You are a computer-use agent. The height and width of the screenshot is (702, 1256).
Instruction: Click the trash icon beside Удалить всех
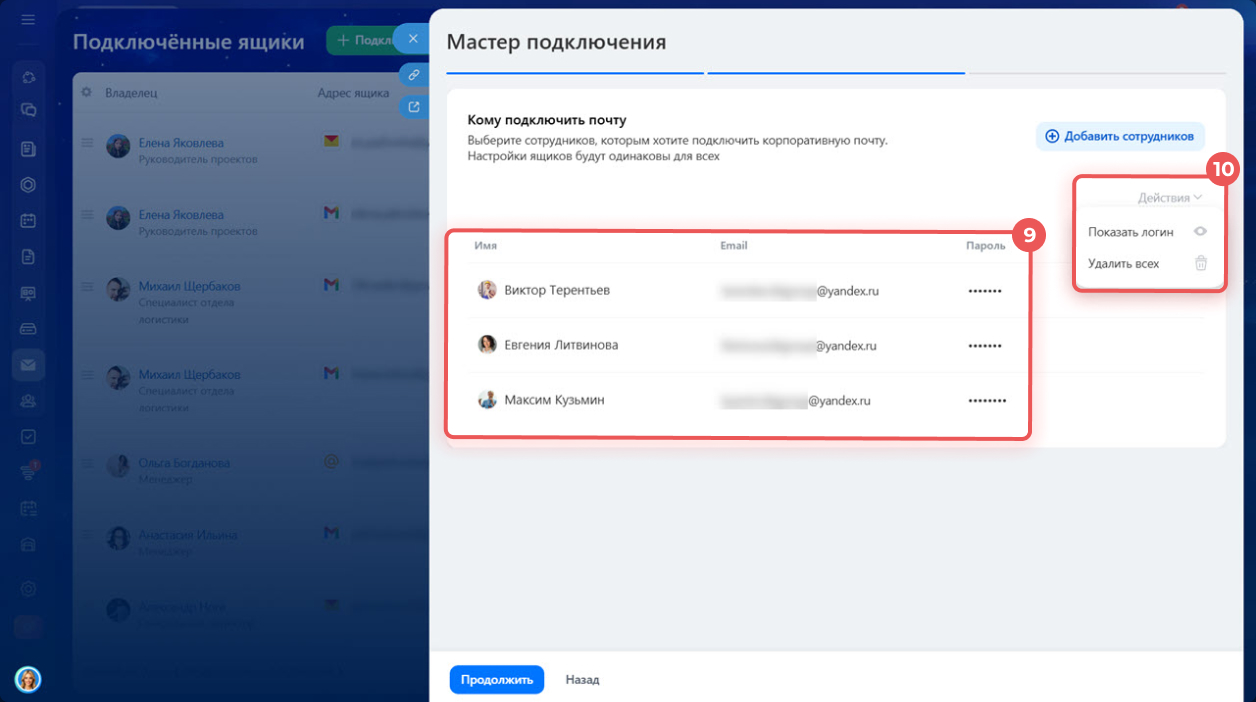[x=1201, y=263]
